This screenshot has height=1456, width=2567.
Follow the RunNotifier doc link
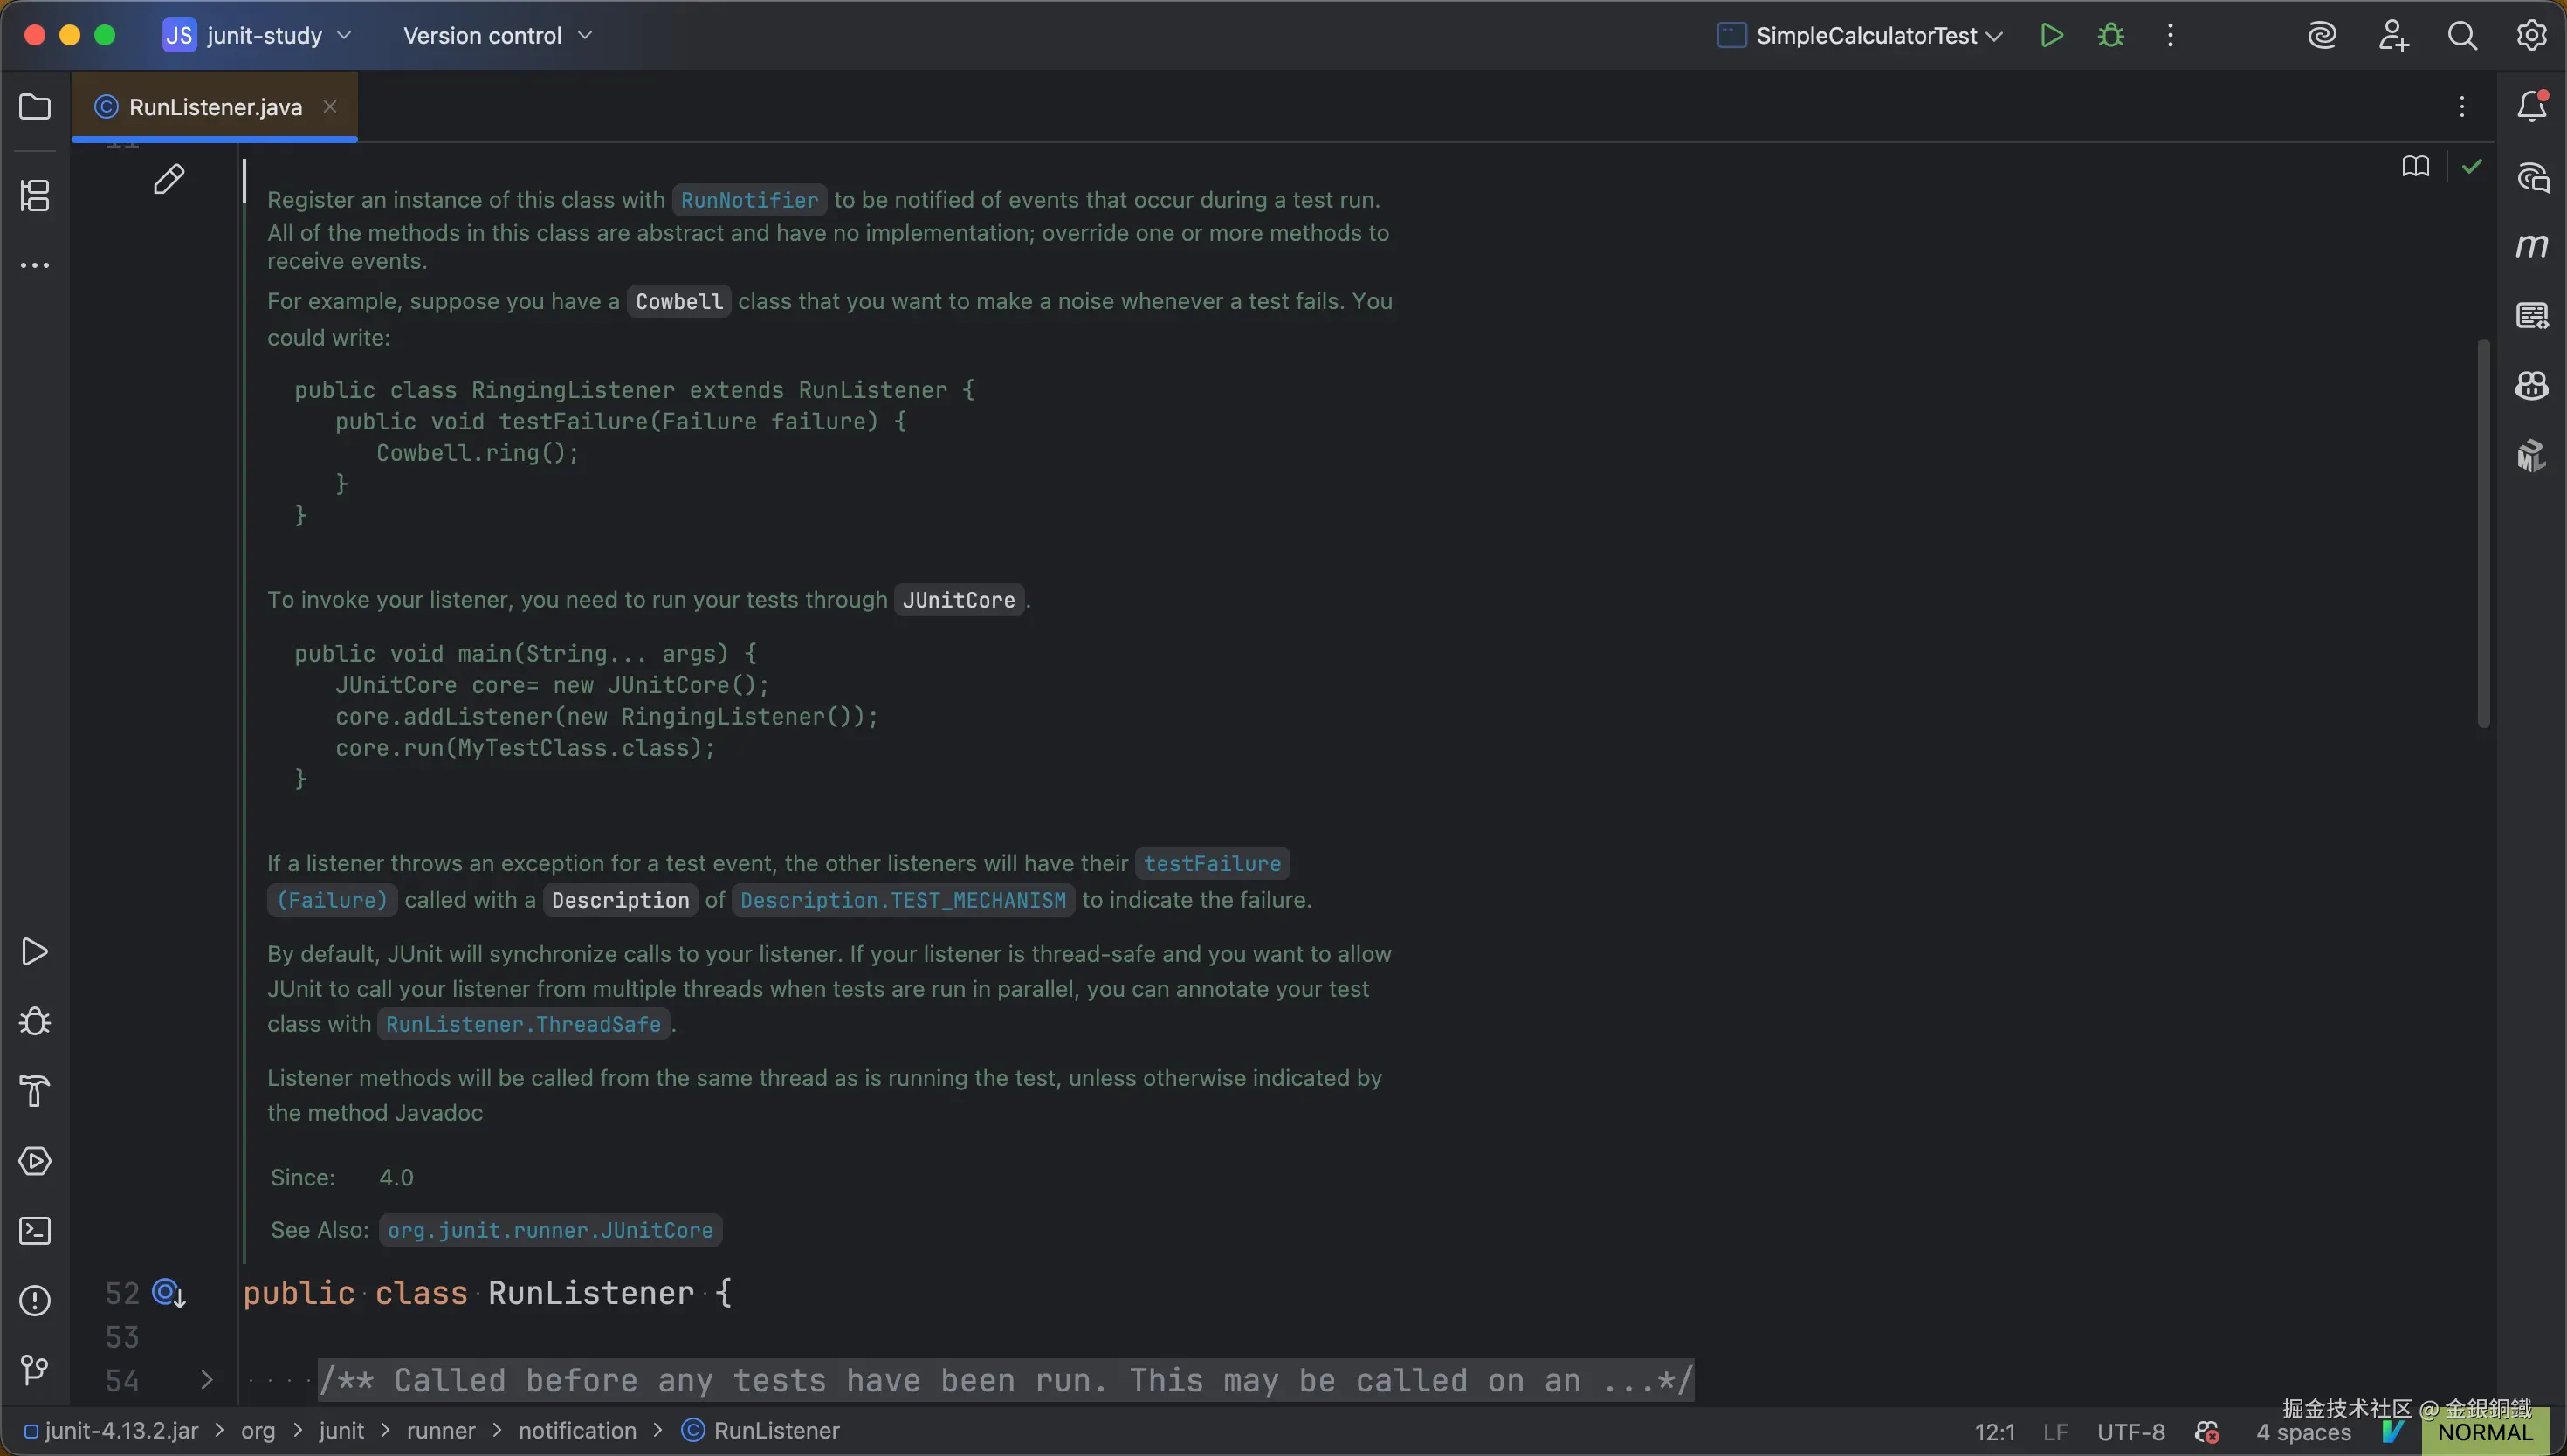[x=749, y=200]
